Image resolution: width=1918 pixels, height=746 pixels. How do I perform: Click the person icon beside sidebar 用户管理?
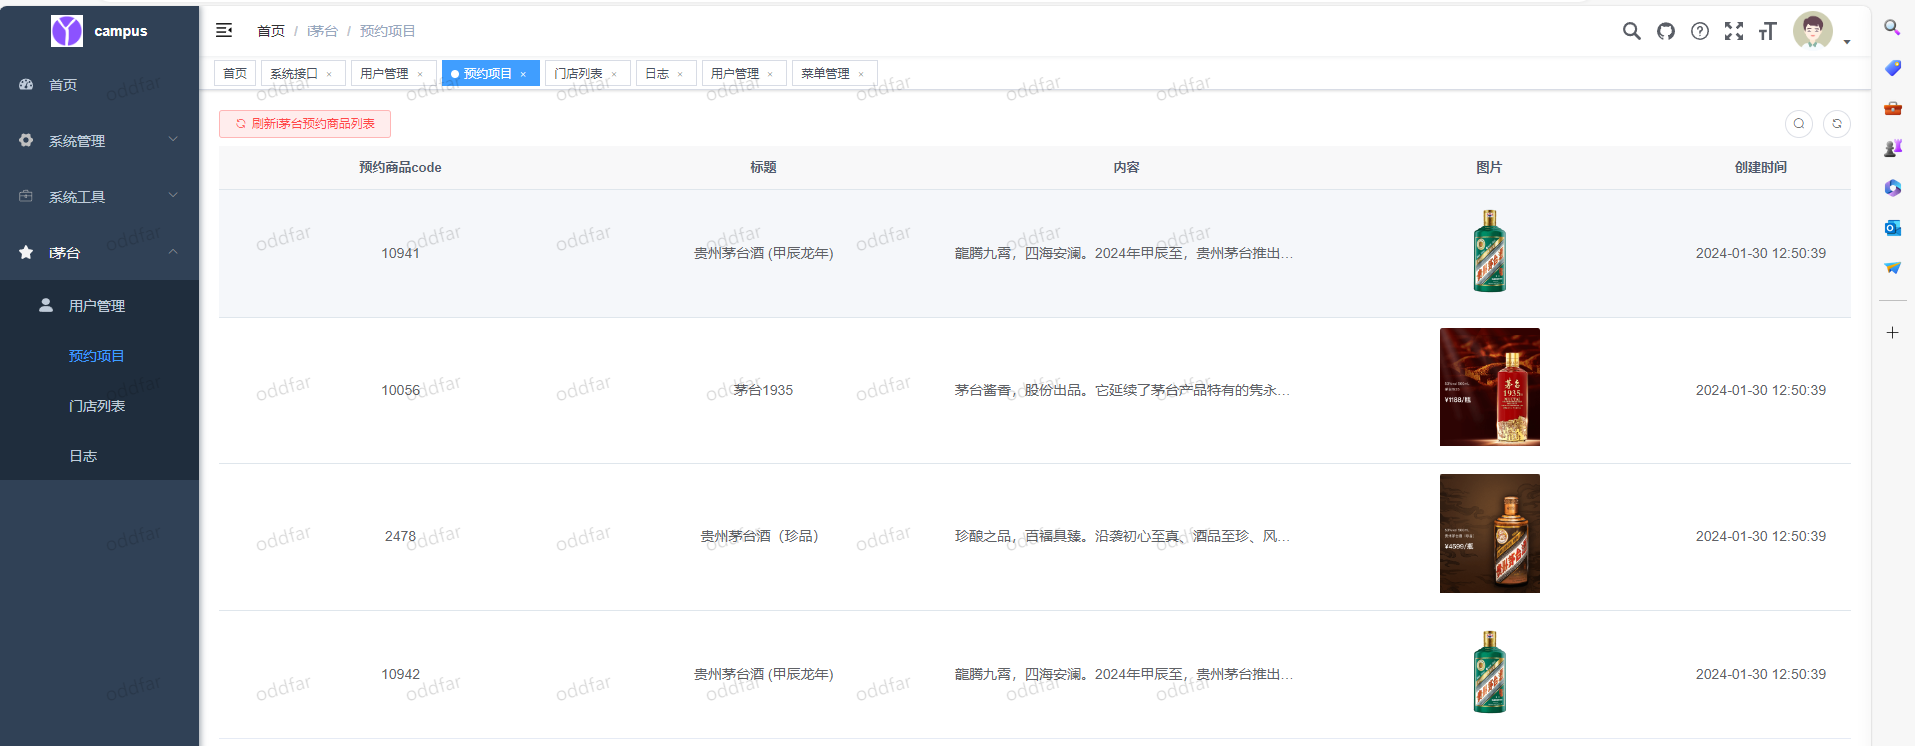[x=46, y=305]
